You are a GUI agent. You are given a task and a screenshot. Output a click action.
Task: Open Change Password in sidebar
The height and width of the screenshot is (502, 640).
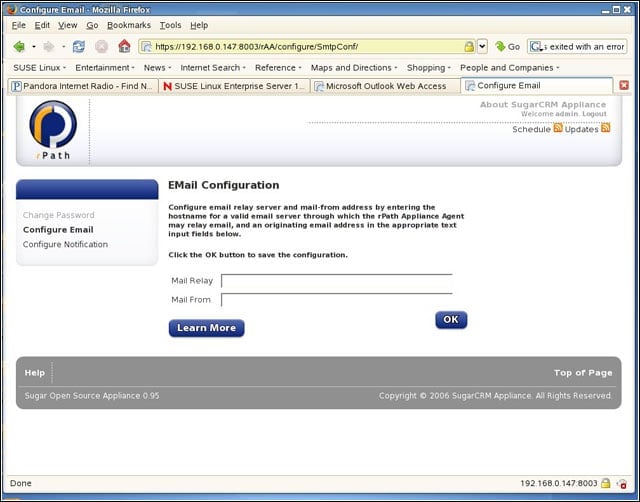pyautogui.click(x=58, y=215)
